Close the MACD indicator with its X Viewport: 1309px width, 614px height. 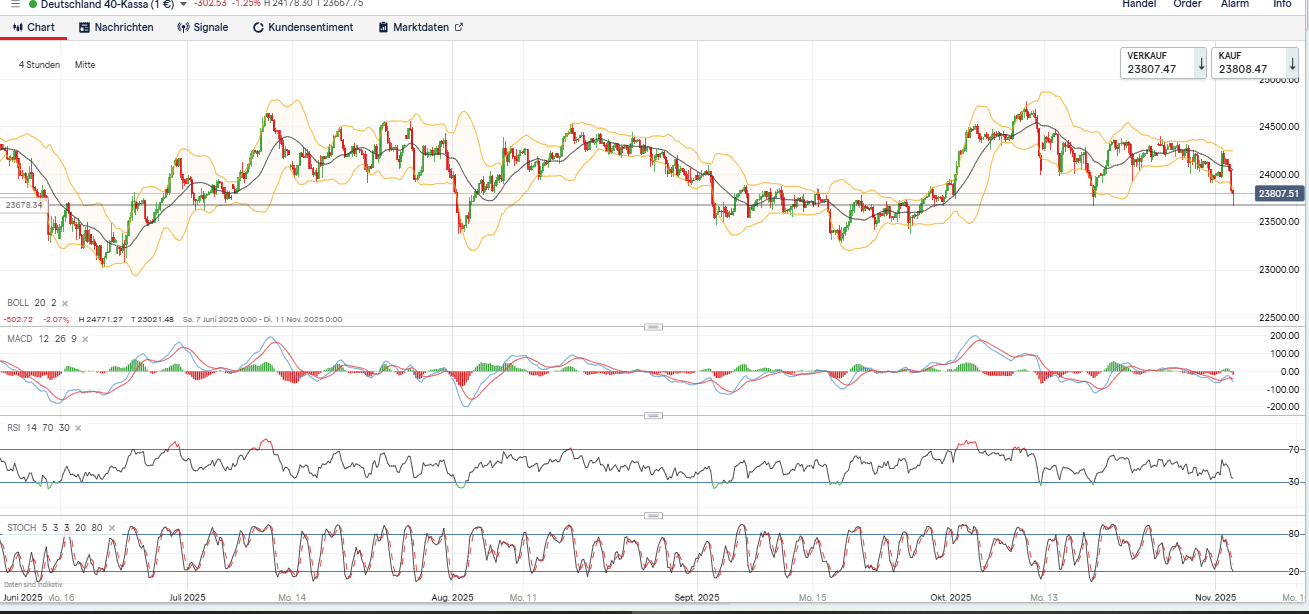click(x=85, y=339)
